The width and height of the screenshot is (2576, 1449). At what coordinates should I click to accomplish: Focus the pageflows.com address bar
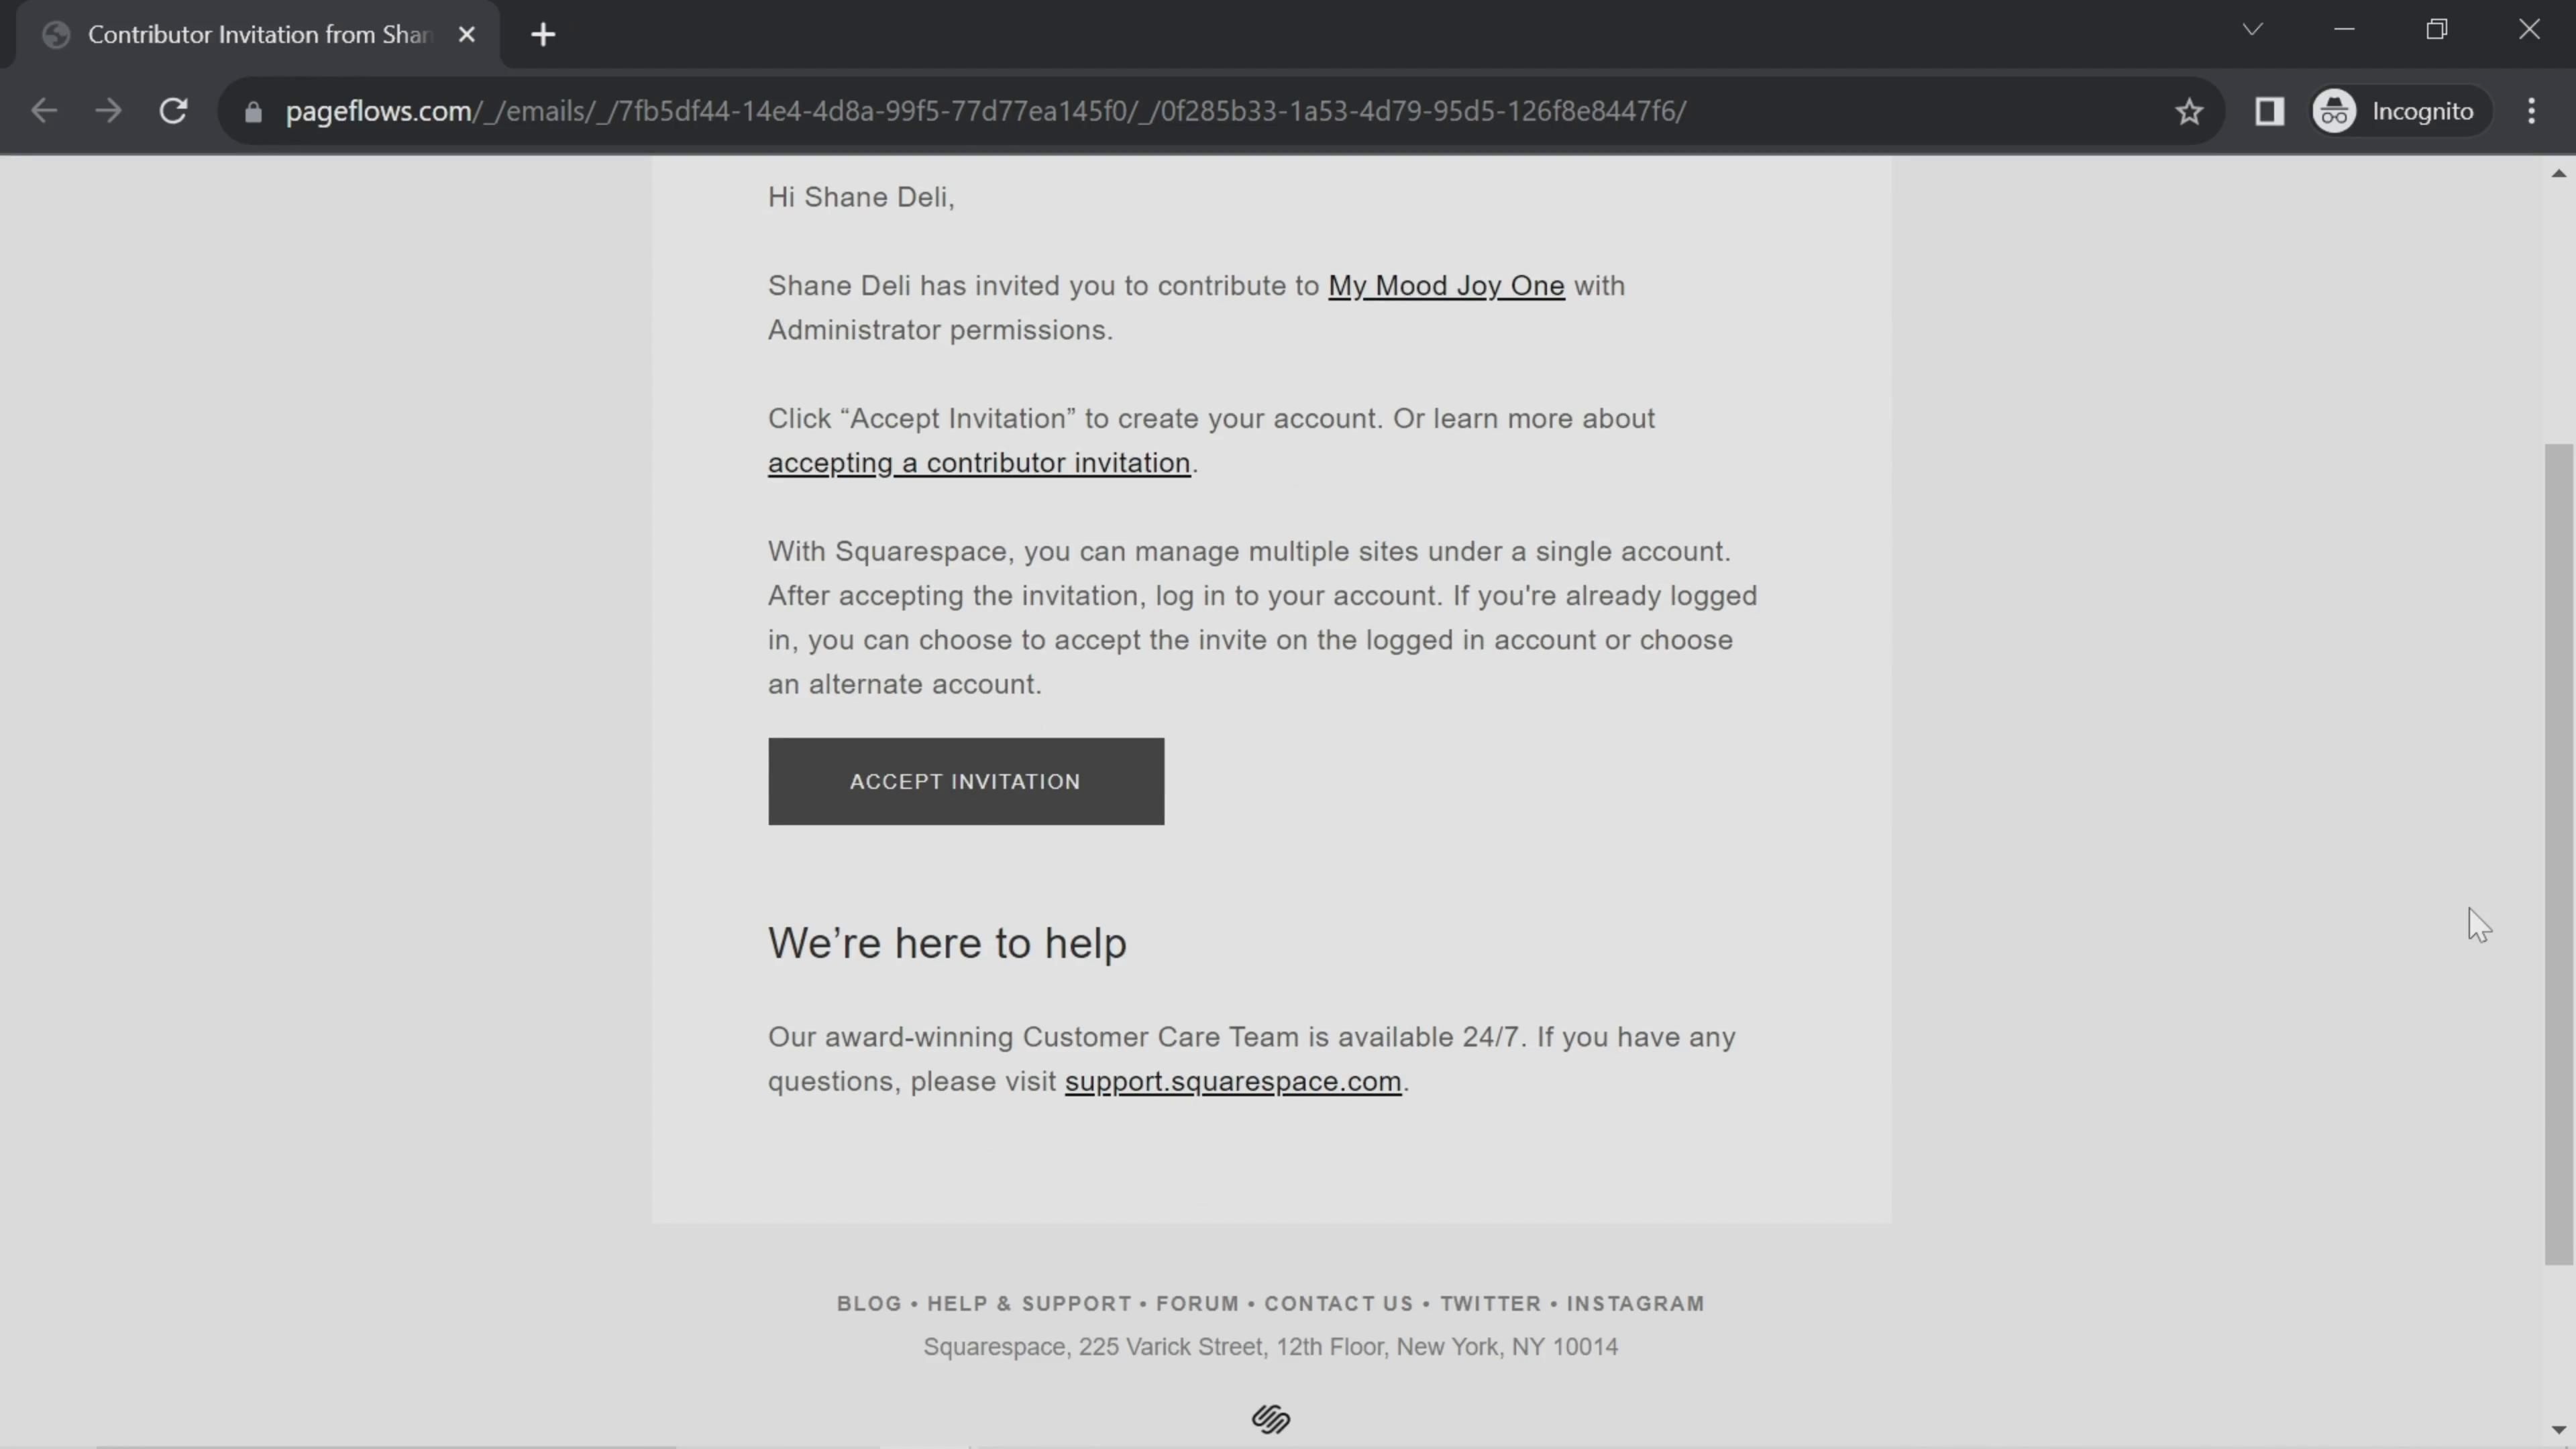(x=985, y=111)
